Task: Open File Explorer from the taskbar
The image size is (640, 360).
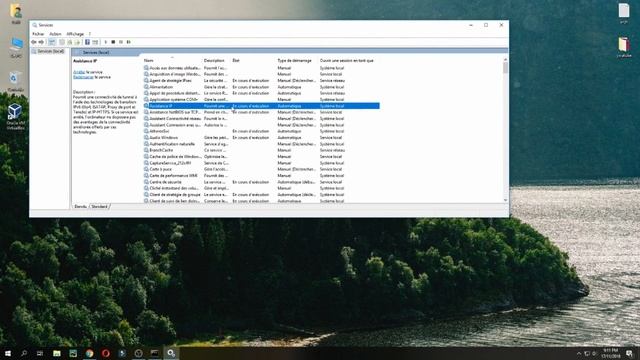Action: coord(57,353)
